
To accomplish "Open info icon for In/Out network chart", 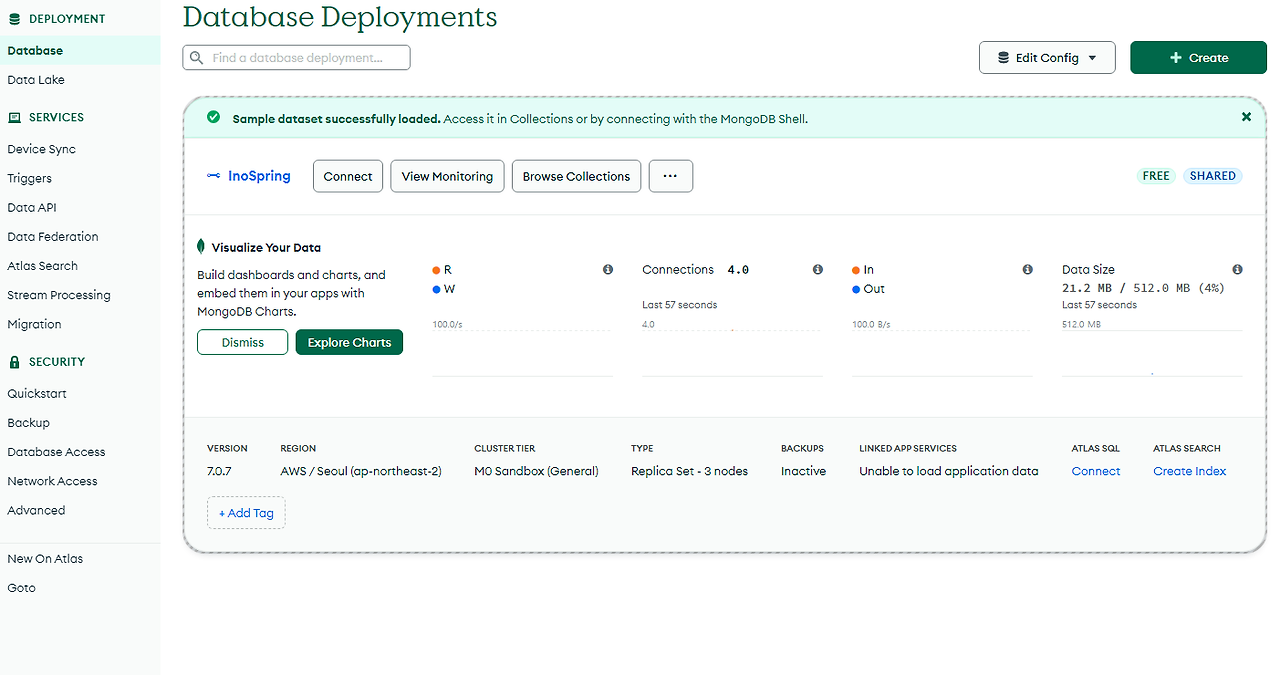I will (x=1028, y=270).
